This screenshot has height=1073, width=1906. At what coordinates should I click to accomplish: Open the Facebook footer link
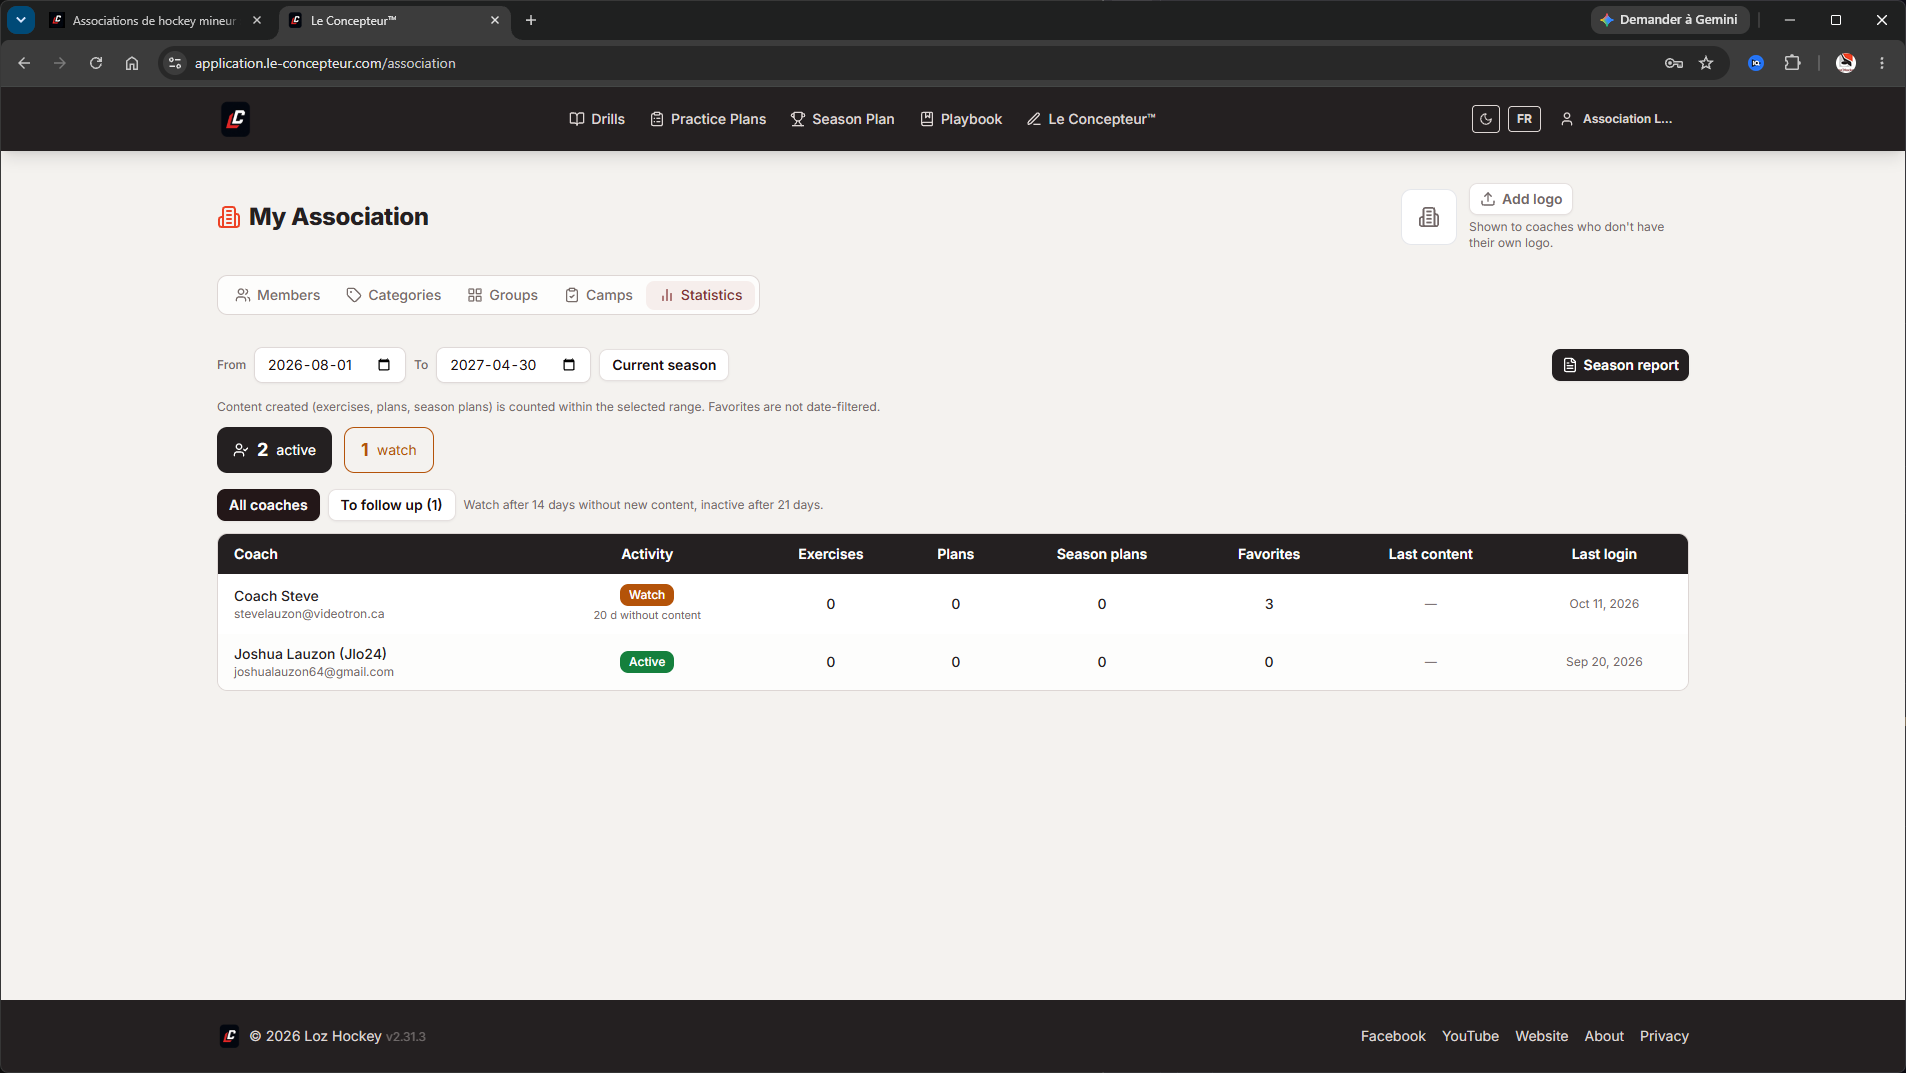point(1393,1036)
